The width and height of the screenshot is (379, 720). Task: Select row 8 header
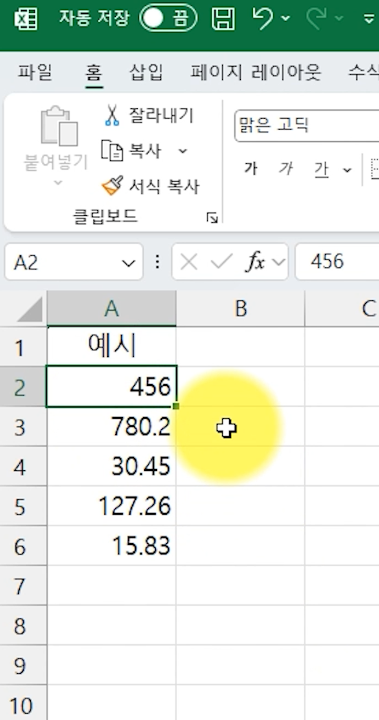point(23,625)
